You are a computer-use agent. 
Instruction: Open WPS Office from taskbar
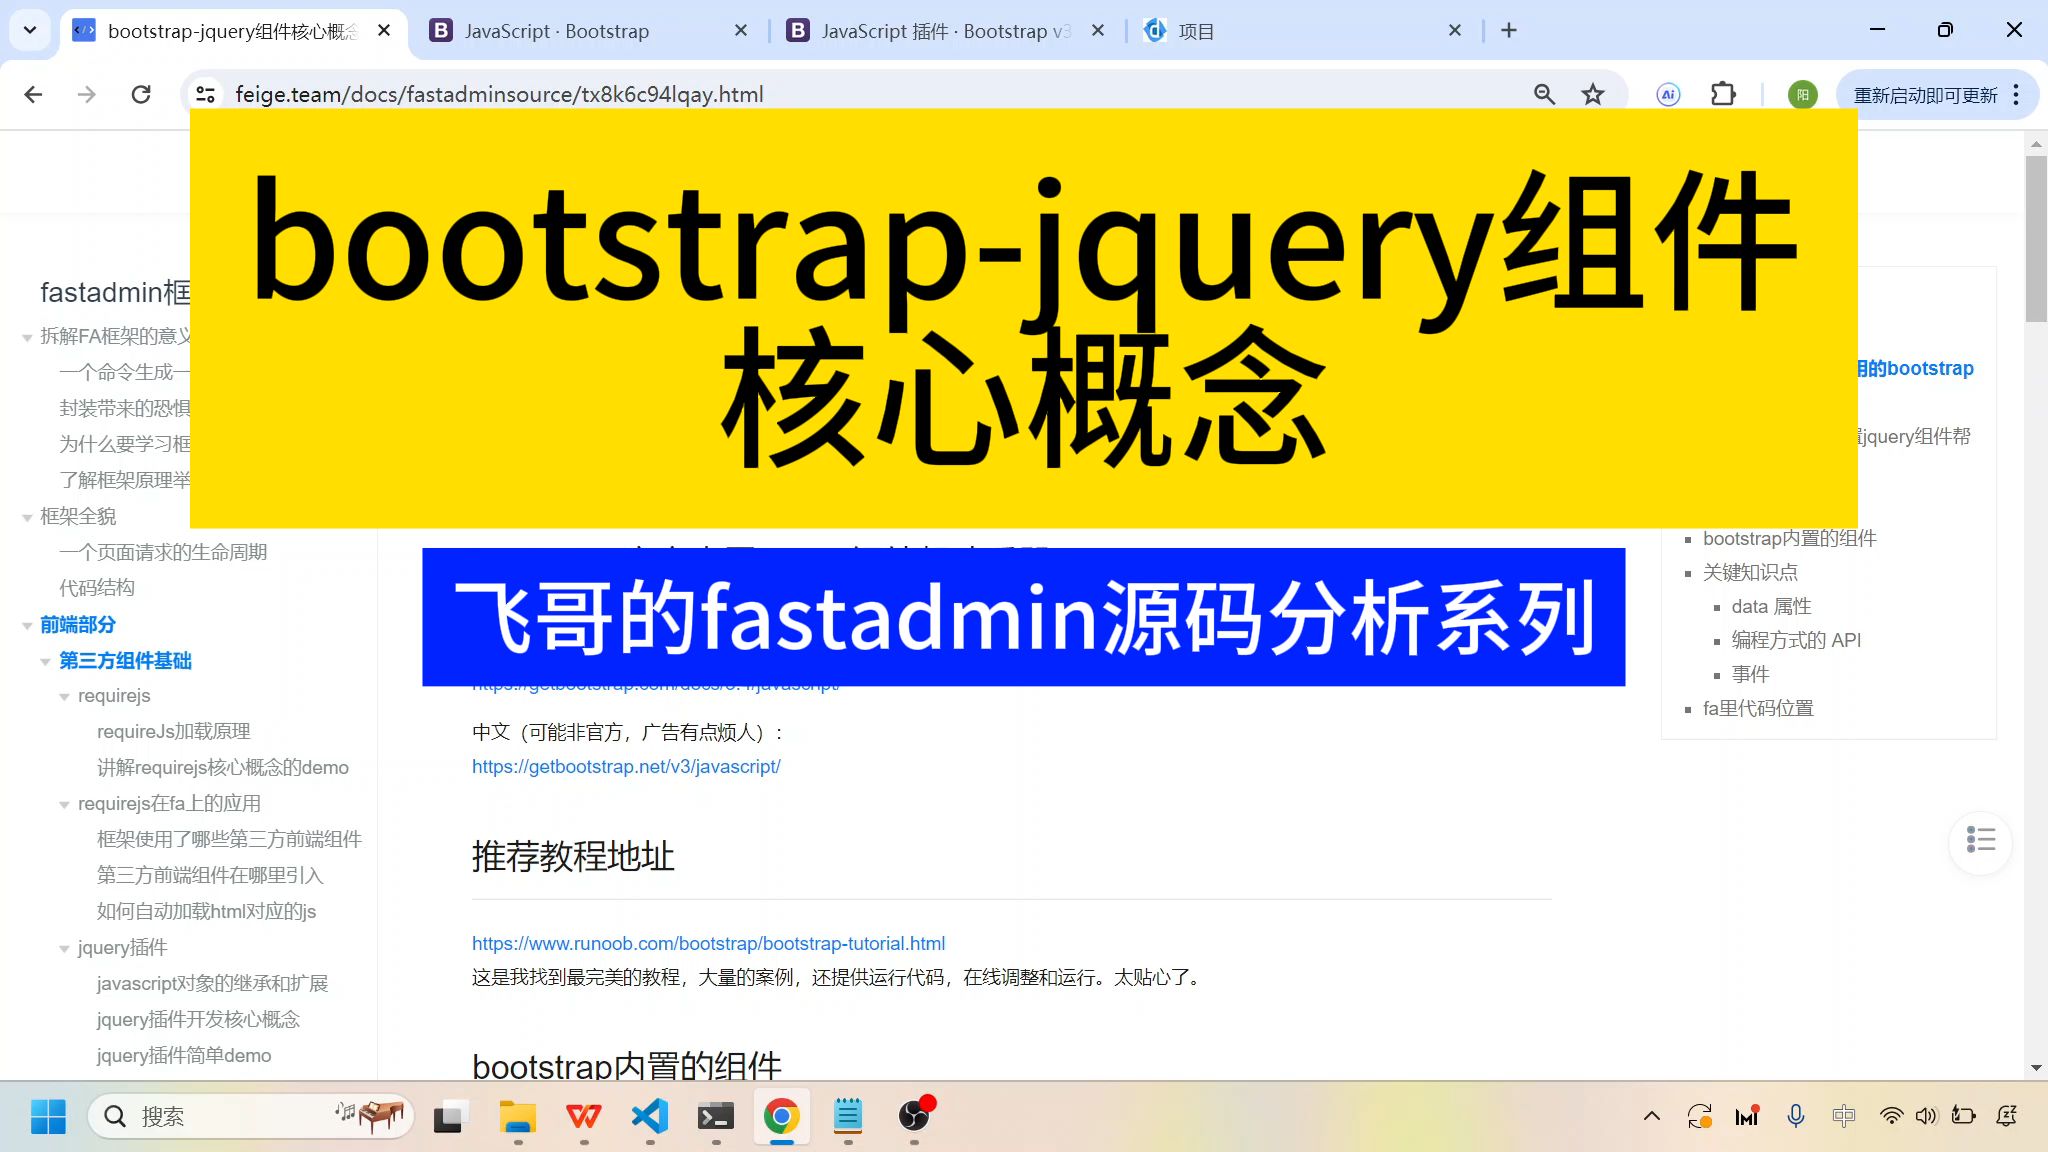(x=584, y=1116)
